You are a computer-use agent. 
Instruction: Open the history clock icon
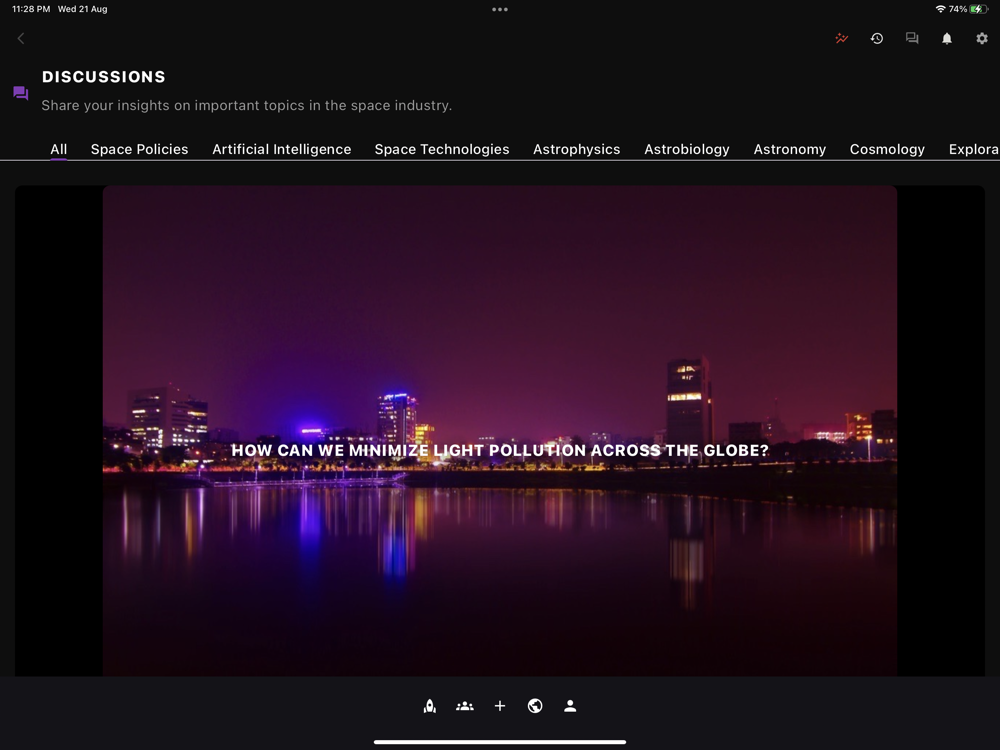(x=877, y=38)
